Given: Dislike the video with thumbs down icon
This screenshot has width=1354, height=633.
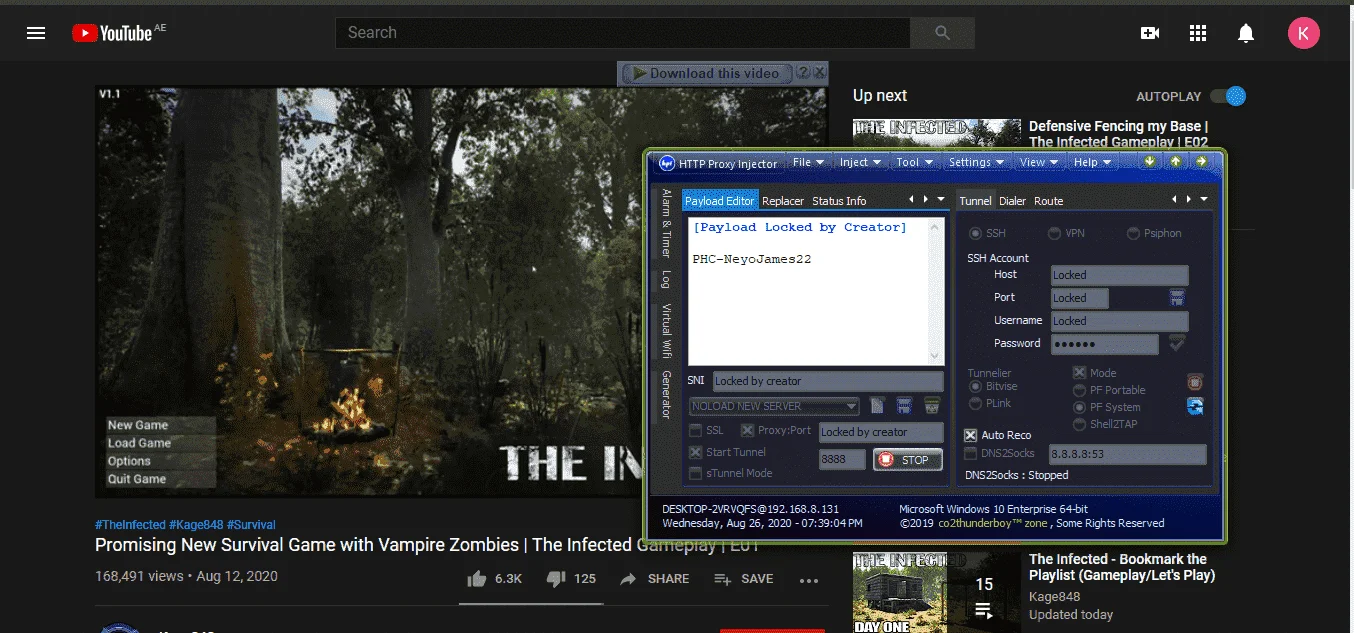Looking at the screenshot, I should point(556,578).
